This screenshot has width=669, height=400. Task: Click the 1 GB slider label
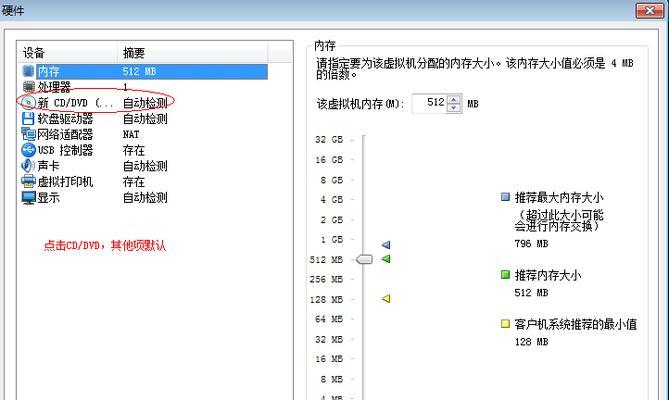332,240
